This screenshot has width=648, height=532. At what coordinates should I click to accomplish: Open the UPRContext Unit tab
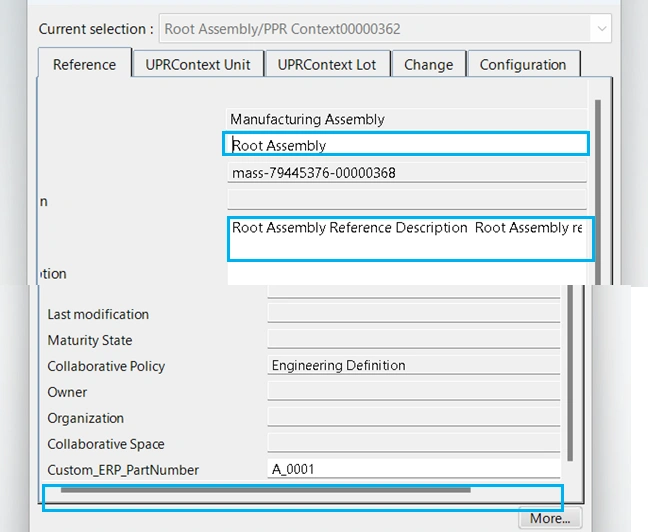198,65
